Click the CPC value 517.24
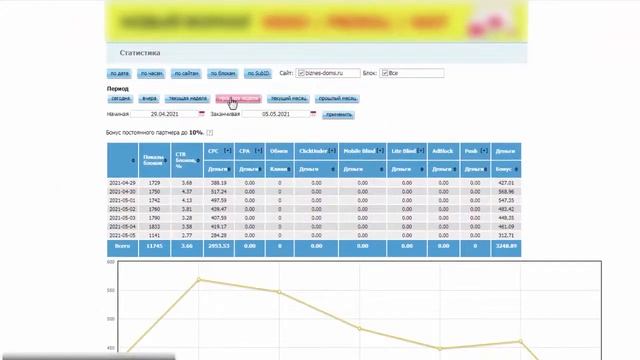640x360 pixels. 219,191
